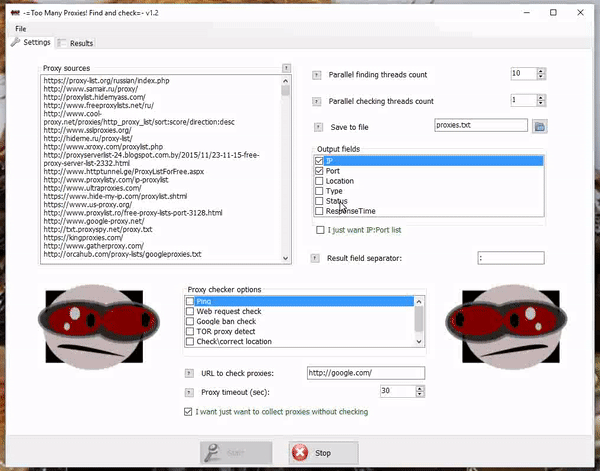Viewport: 600px width, 471px height.
Task: Click help icon for Proxy timeout
Action: (189, 392)
